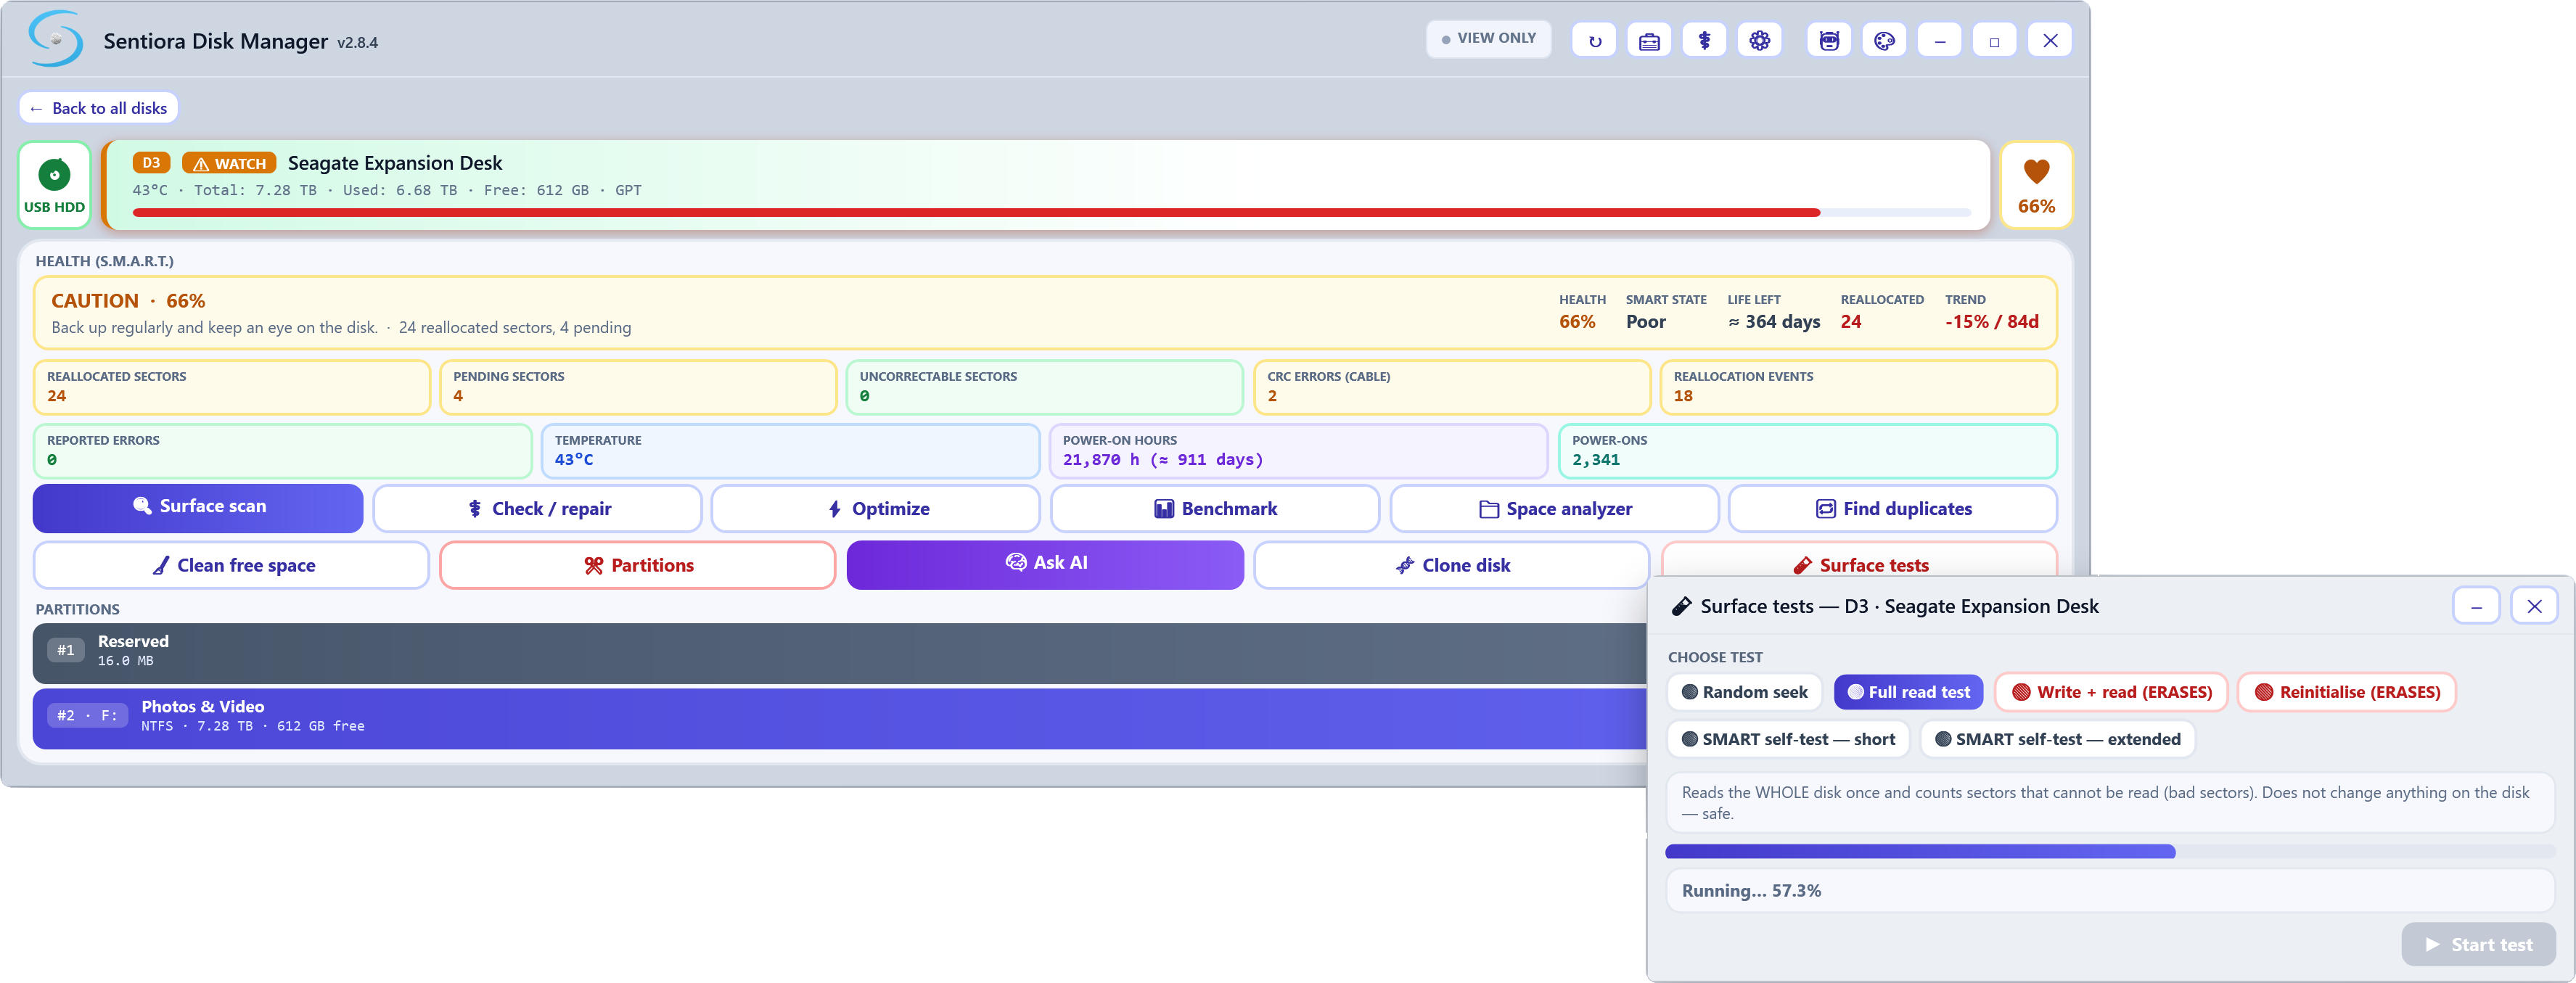
Task: Select SMART self-test — extended
Action: point(2057,739)
